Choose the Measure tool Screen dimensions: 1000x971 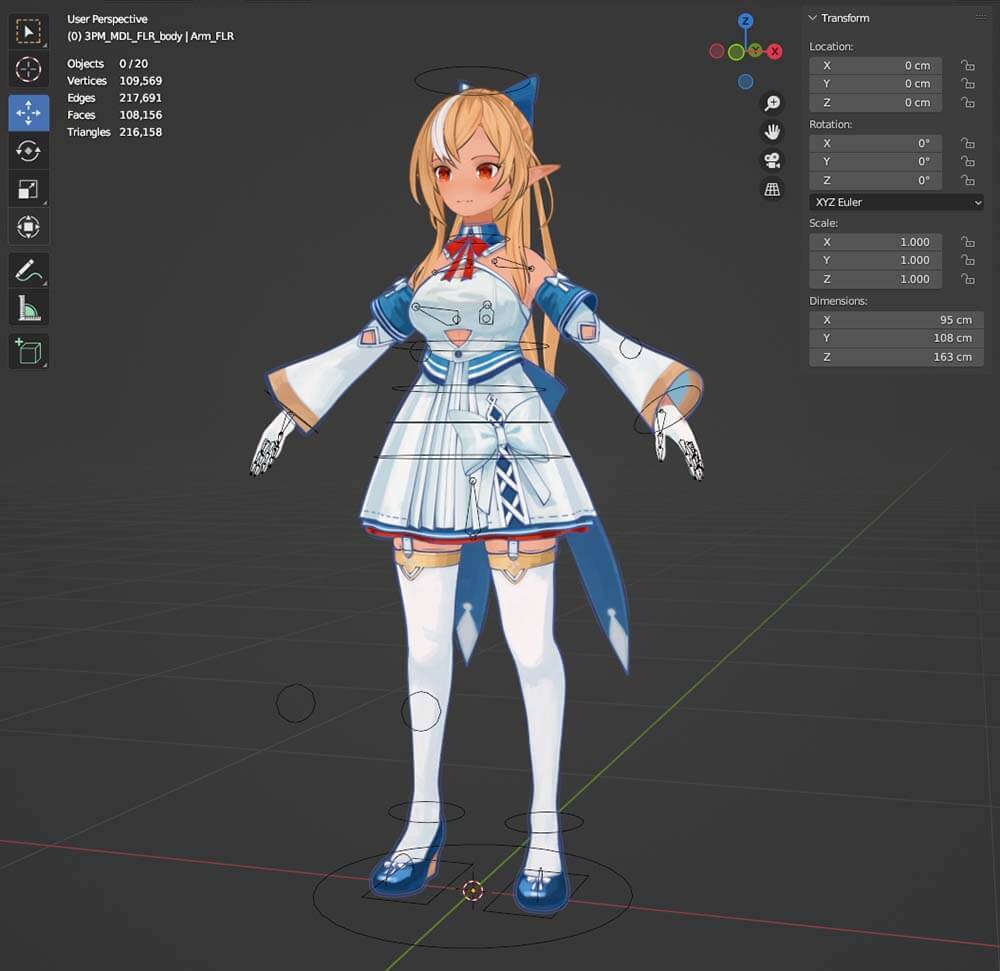(x=28, y=309)
